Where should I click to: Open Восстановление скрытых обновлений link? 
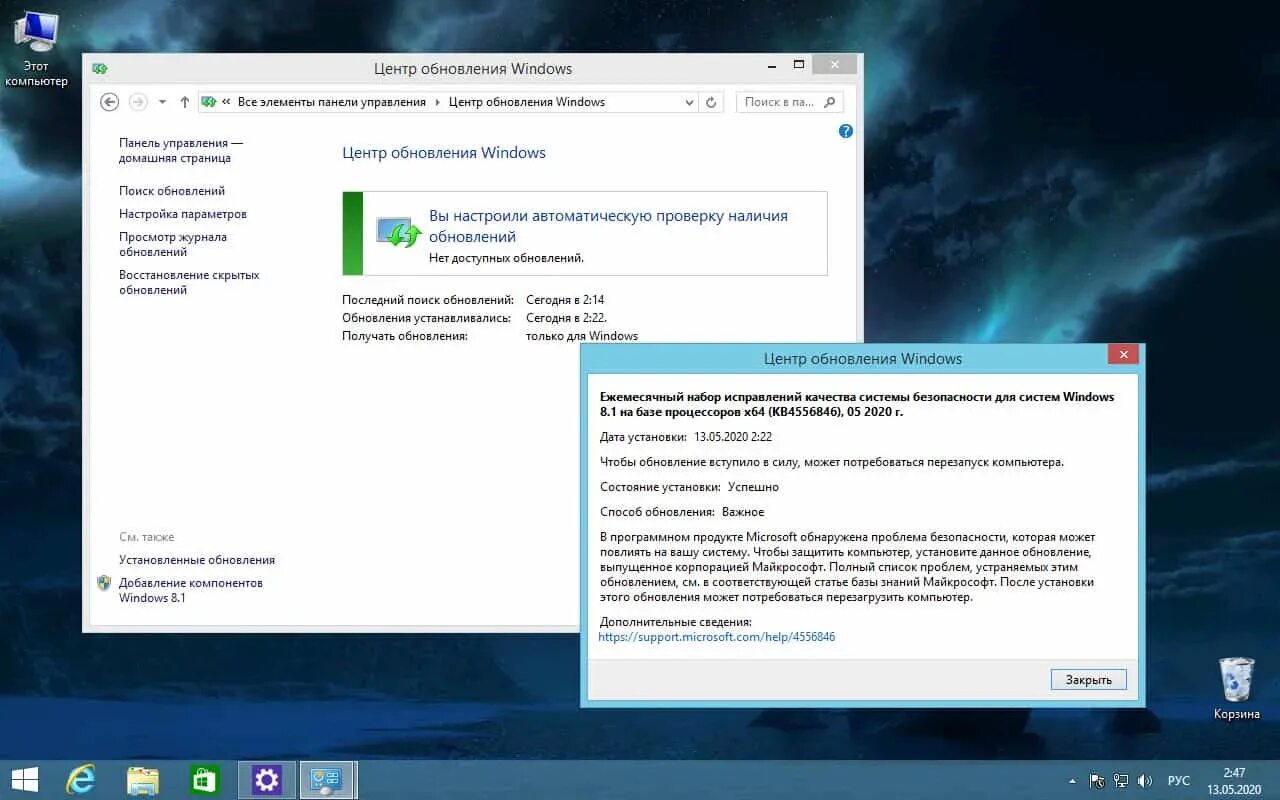(189, 282)
